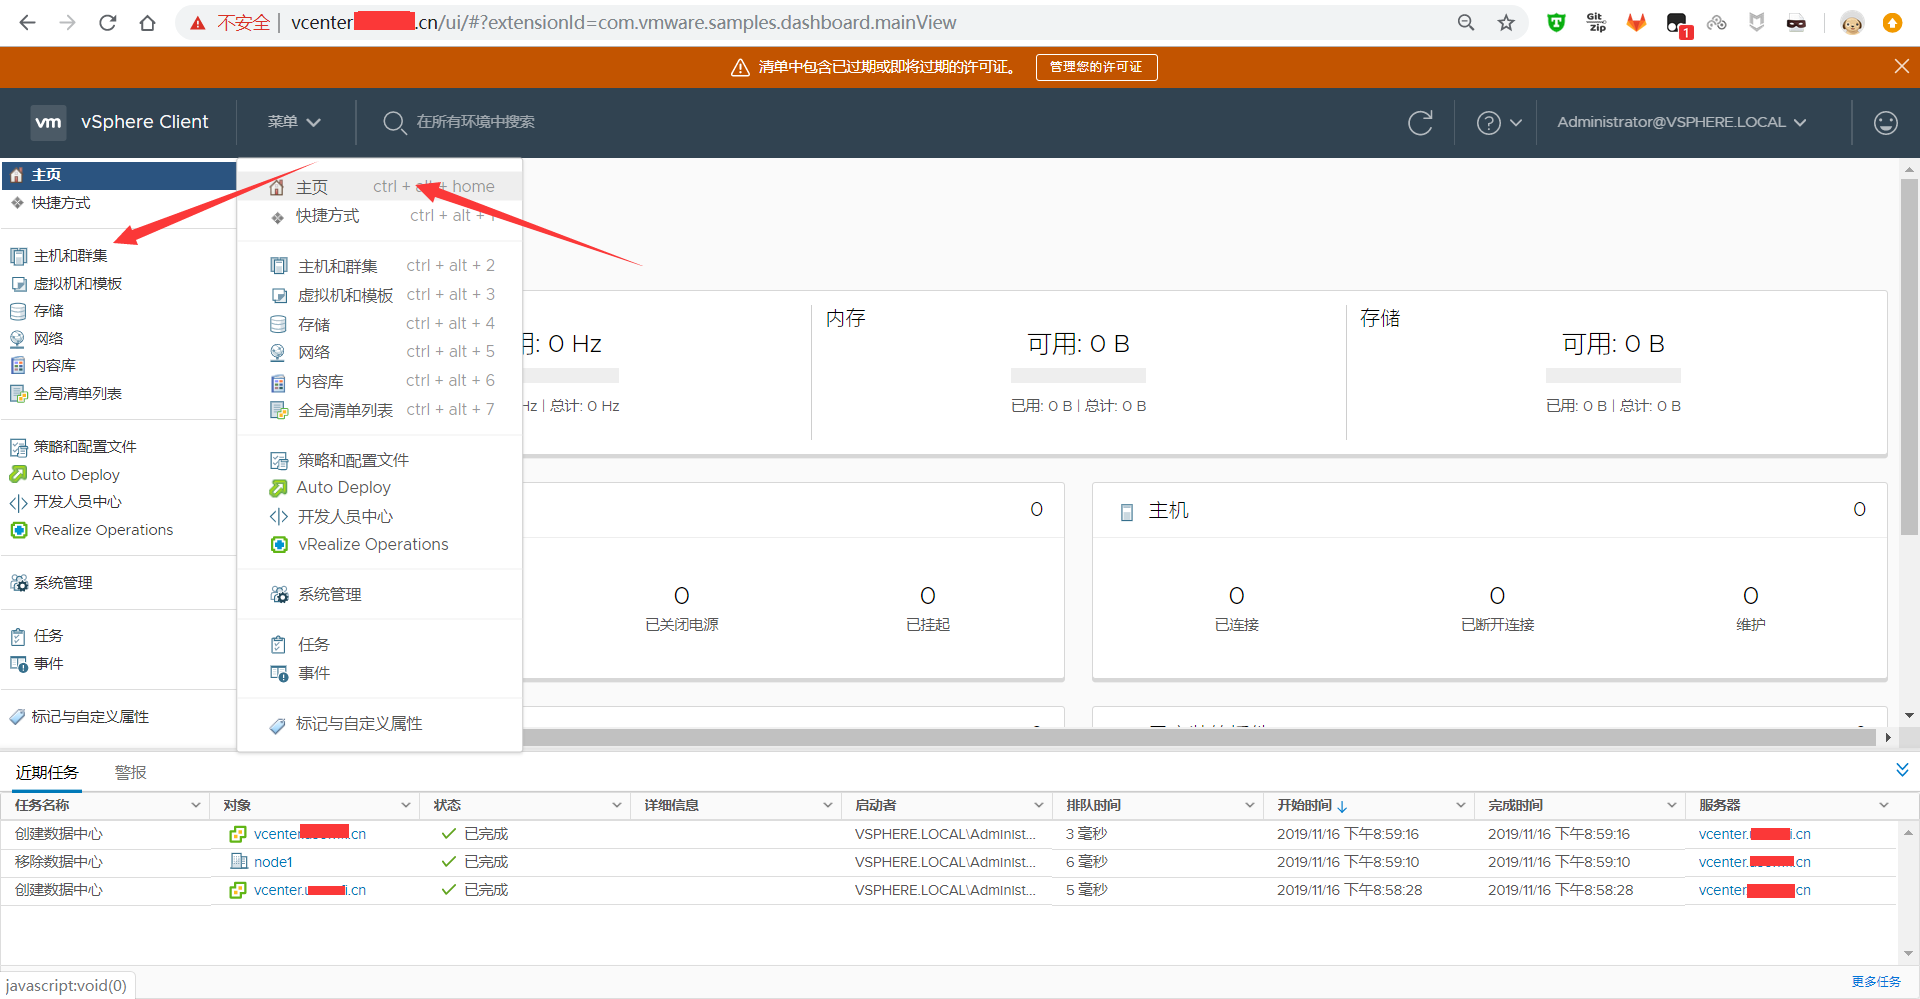Open 详细信息 column filter dropdown
1920x999 pixels.
click(x=828, y=805)
